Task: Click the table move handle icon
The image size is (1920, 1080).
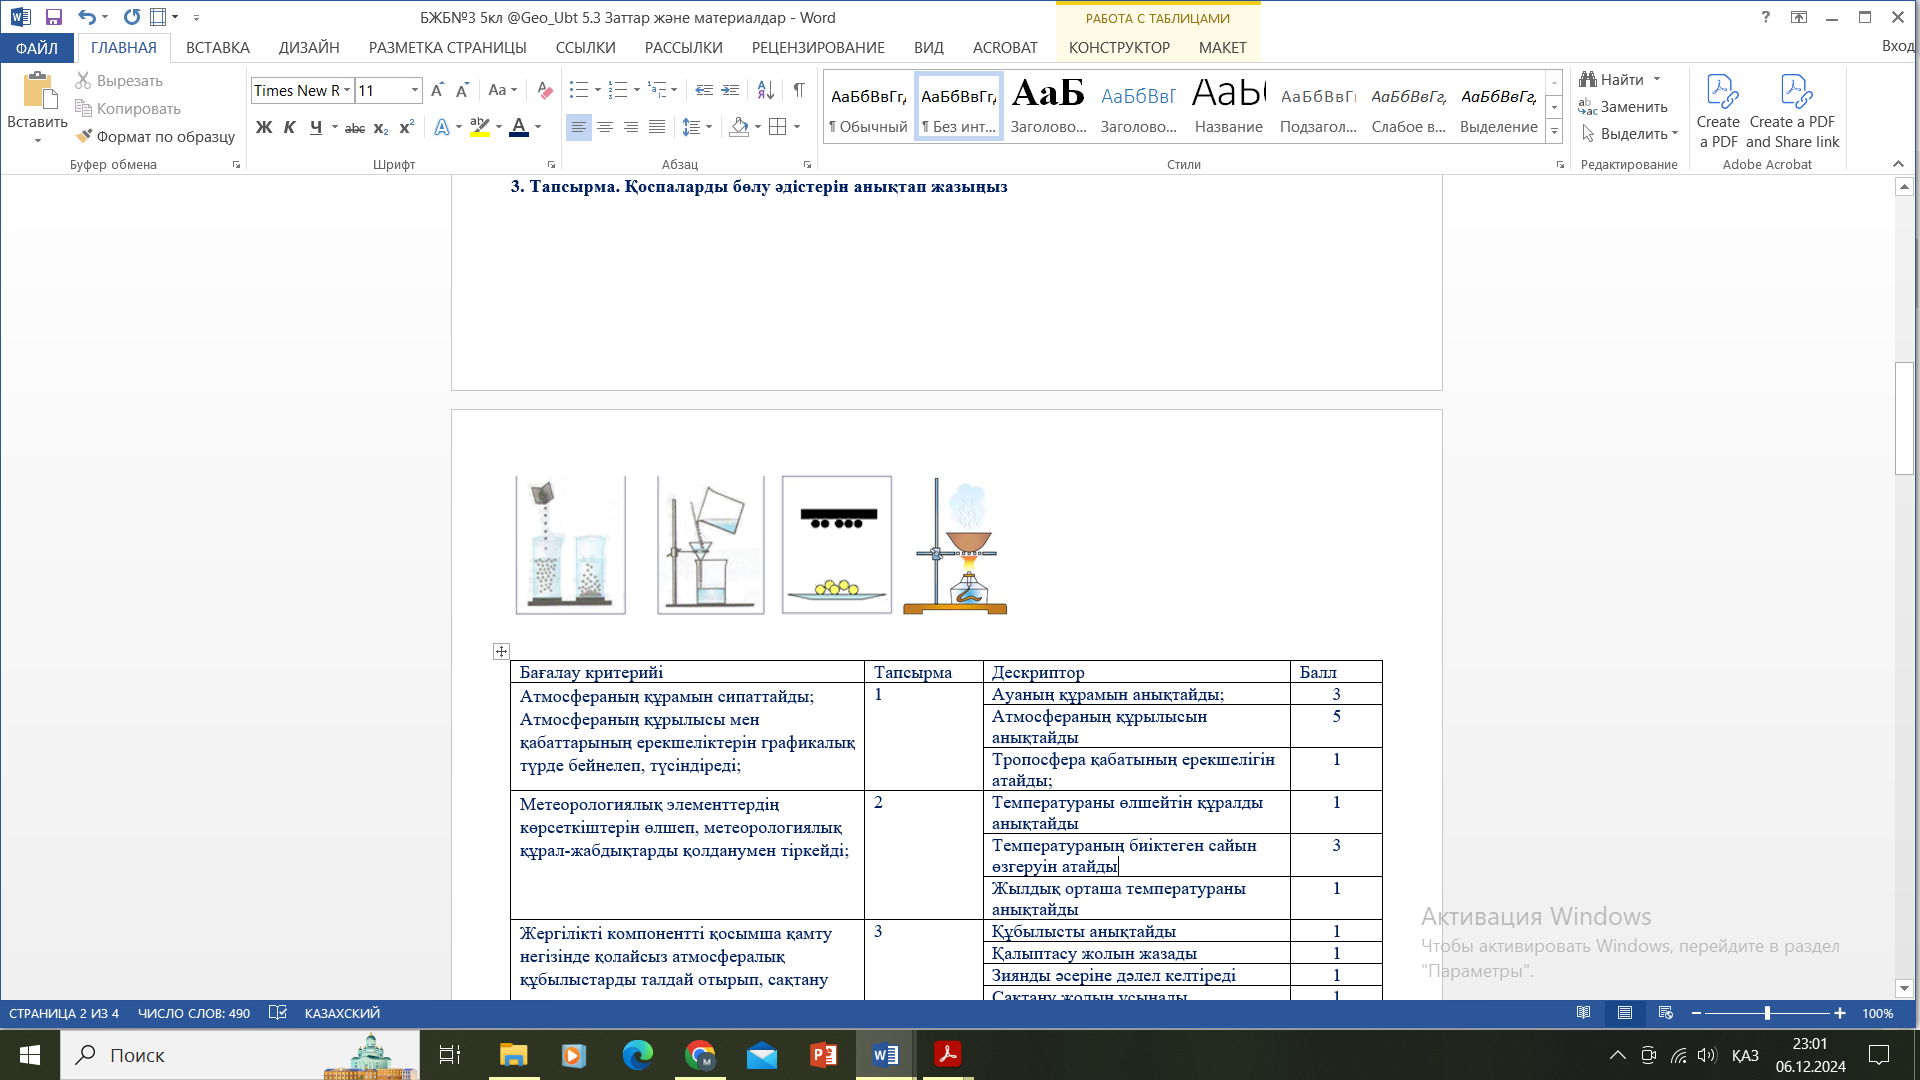Action: click(501, 651)
